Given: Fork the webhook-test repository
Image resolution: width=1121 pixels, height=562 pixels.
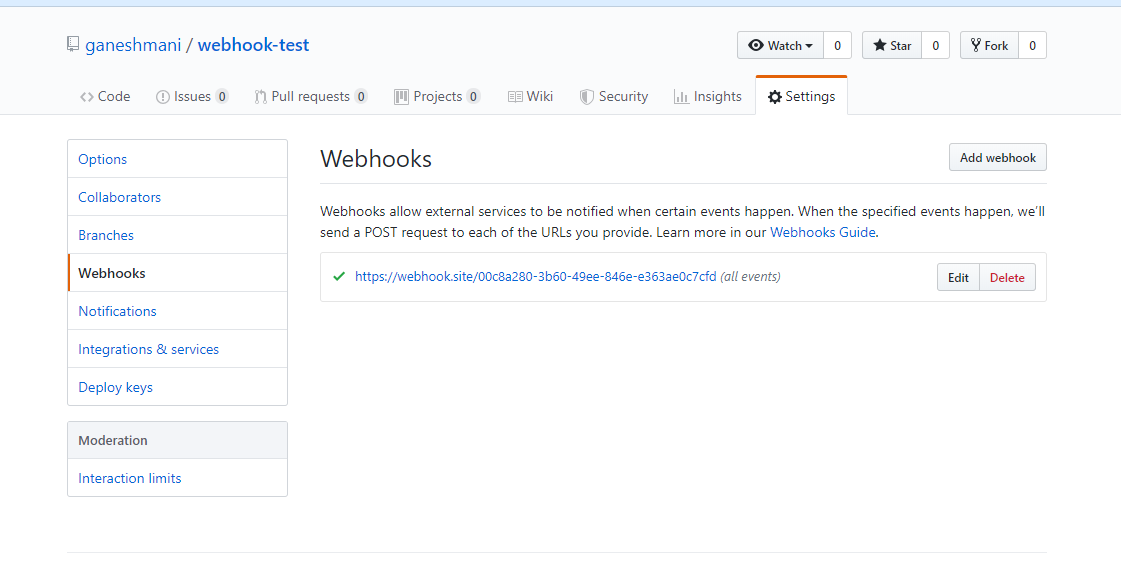Looking at the screenshot, I should pos(990,45).
